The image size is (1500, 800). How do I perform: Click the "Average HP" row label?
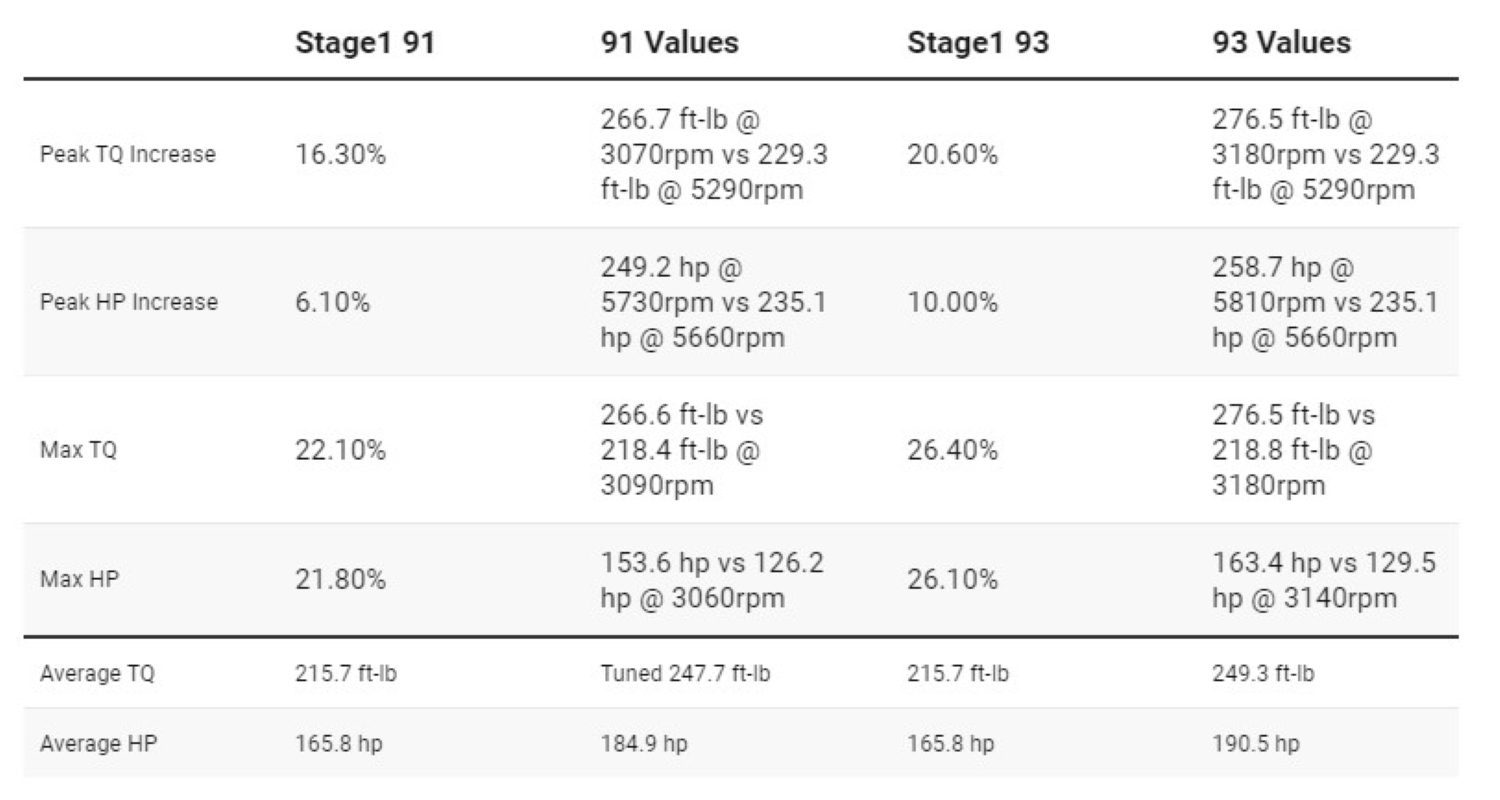(98, 744)
